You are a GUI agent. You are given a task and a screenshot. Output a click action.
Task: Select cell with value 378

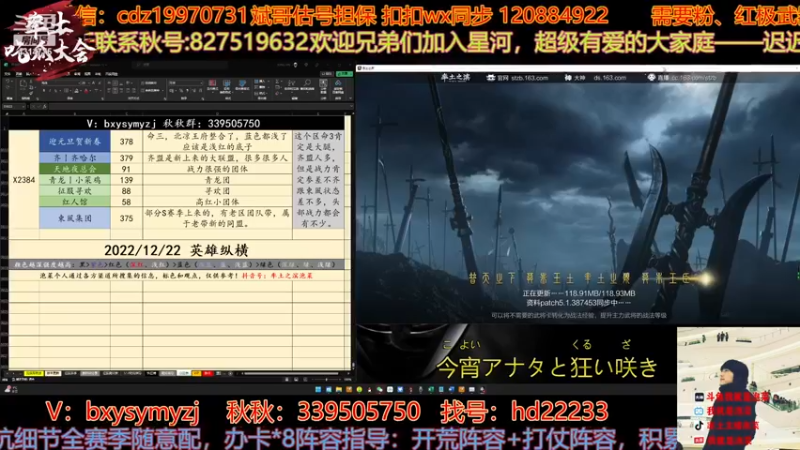127,141
